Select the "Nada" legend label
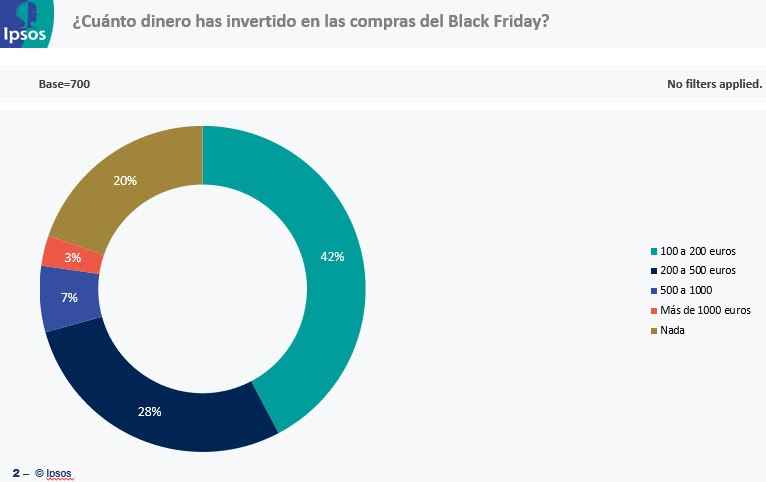This screenshot has height=482, width=766. coord(672,330)
